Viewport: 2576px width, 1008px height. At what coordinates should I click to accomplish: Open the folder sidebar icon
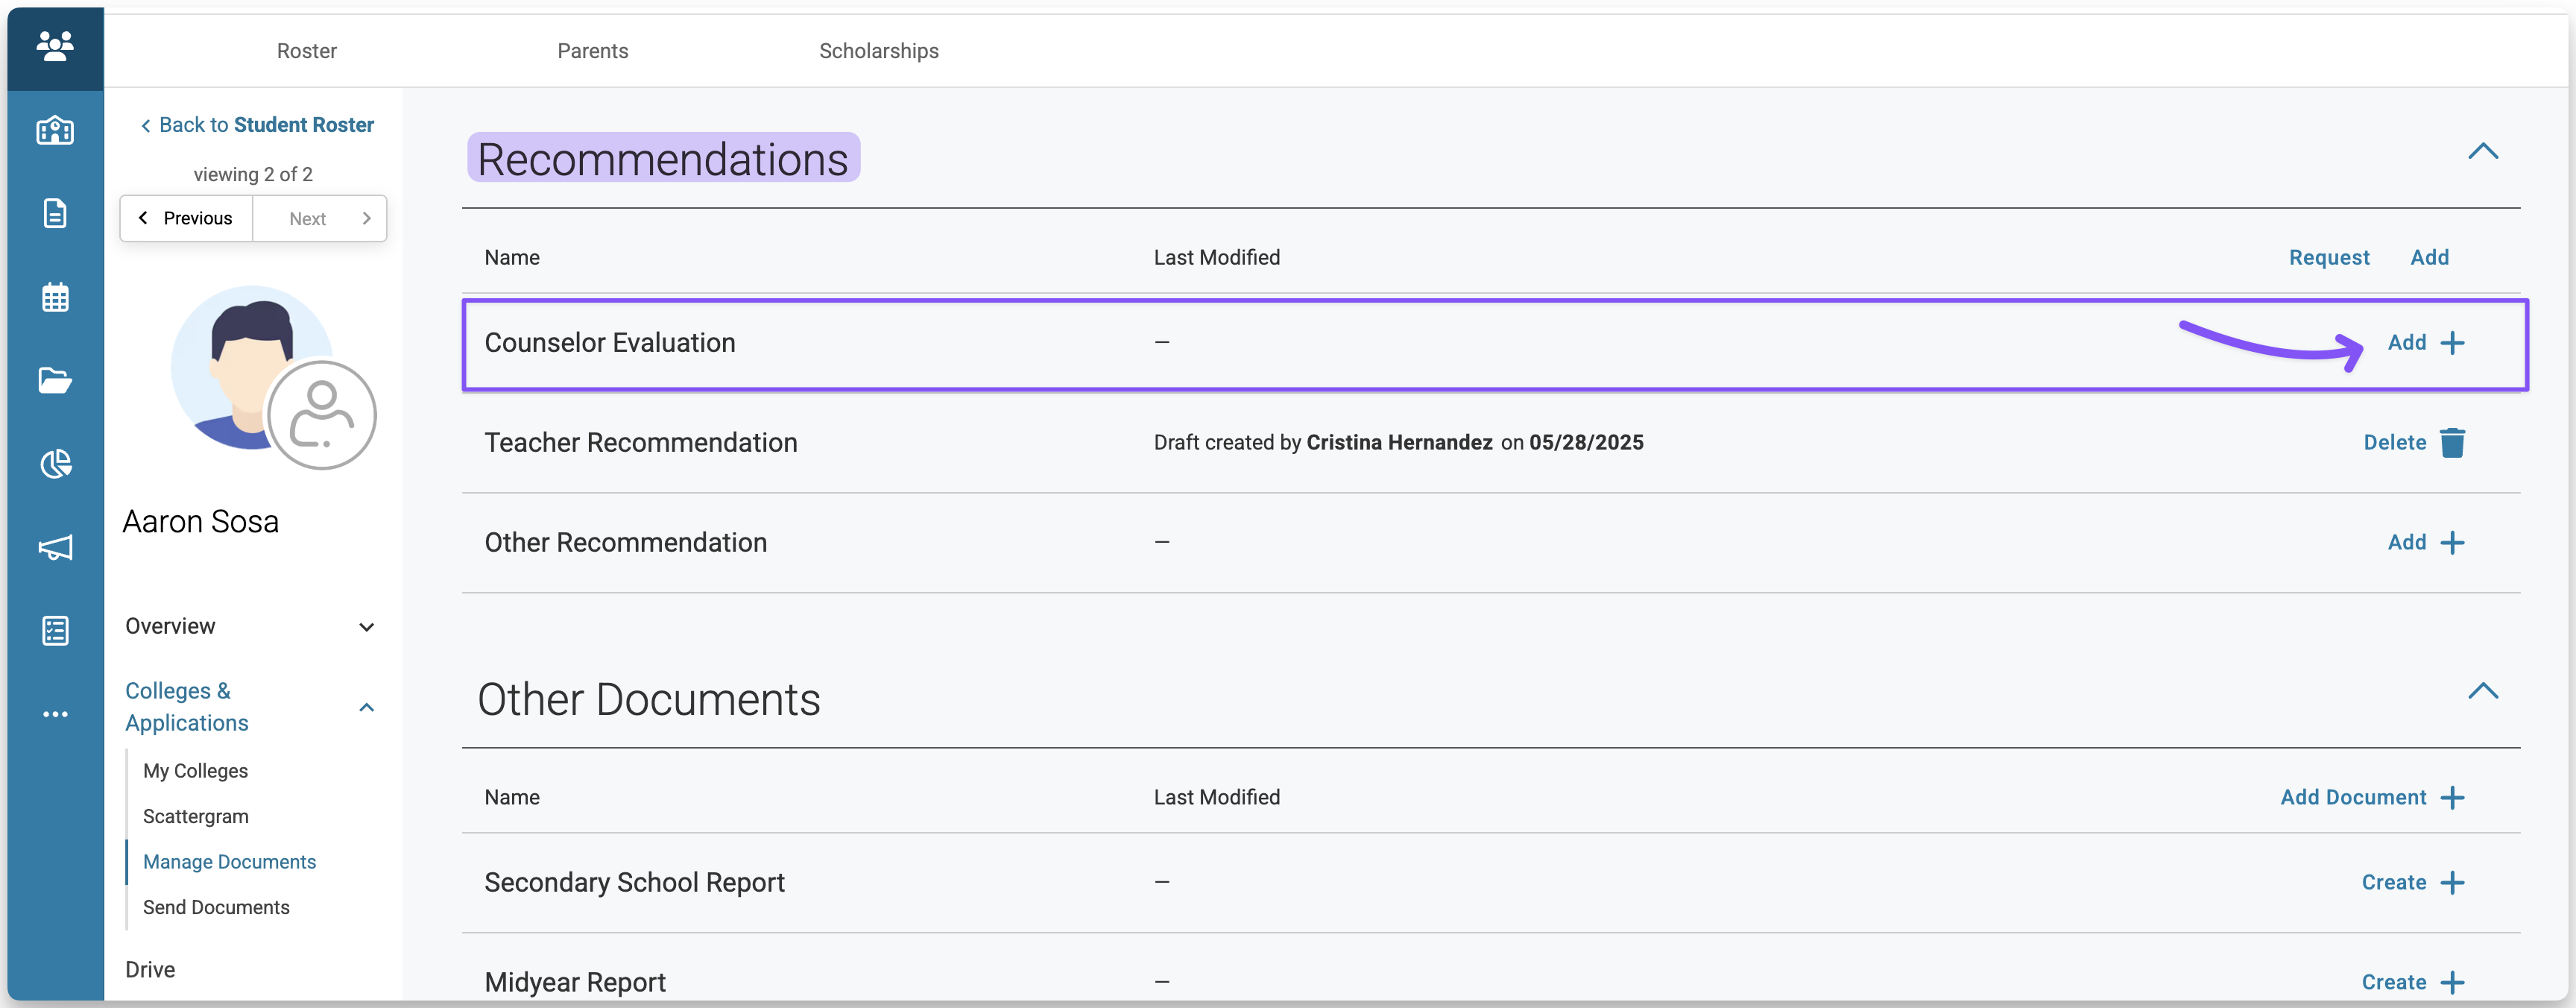point(55,380)
